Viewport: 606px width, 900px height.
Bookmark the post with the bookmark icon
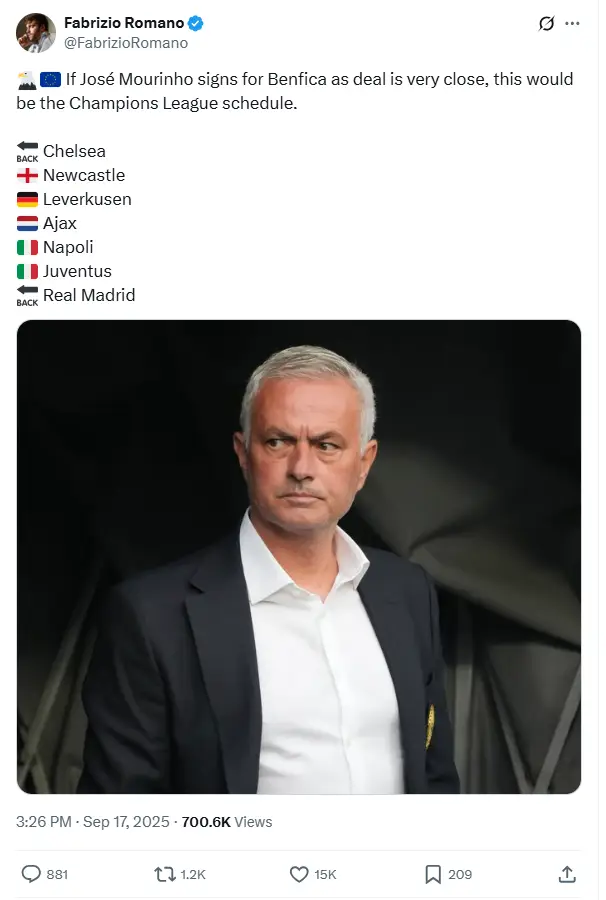pos(433,874)
